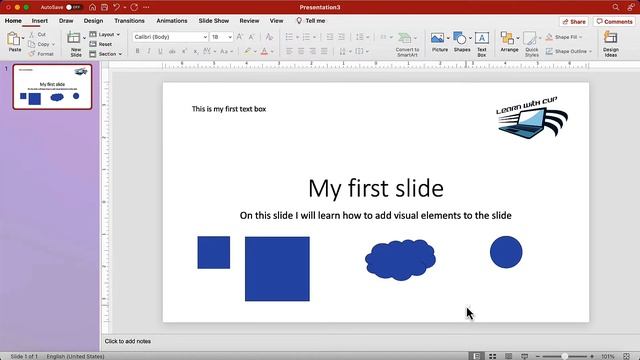The width and height of the screenshot is (640, 360).
Task: Toggle Superscript formatting
Action: [184, 51]
